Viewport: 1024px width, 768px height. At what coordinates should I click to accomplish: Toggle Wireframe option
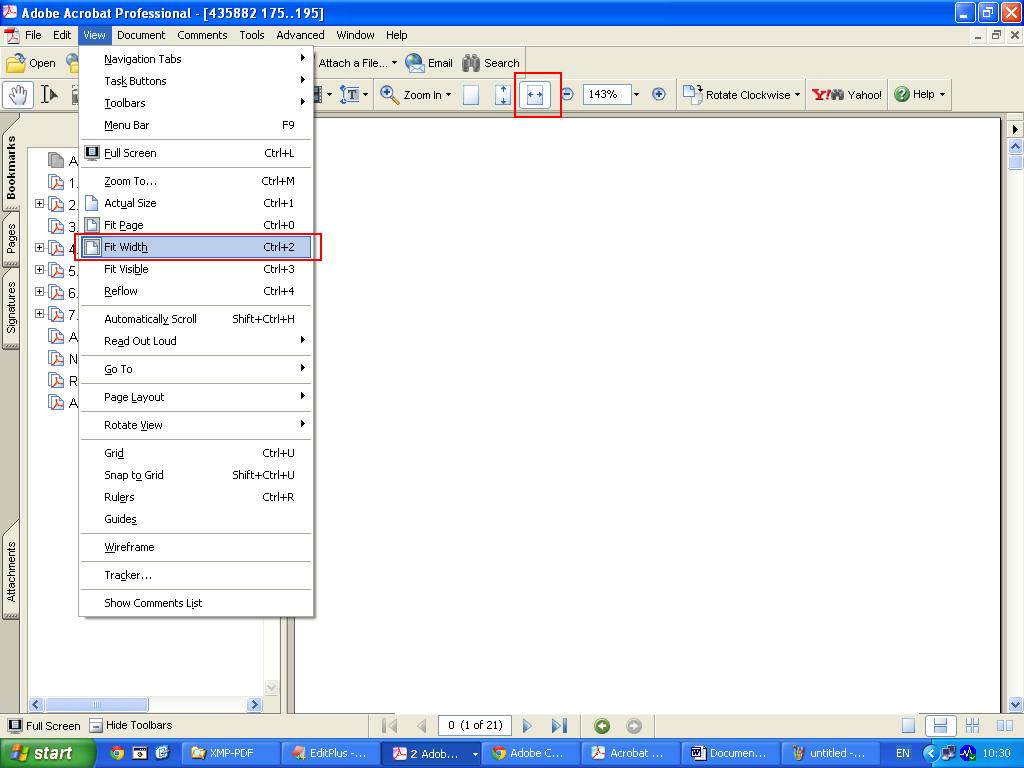point(195,547)
